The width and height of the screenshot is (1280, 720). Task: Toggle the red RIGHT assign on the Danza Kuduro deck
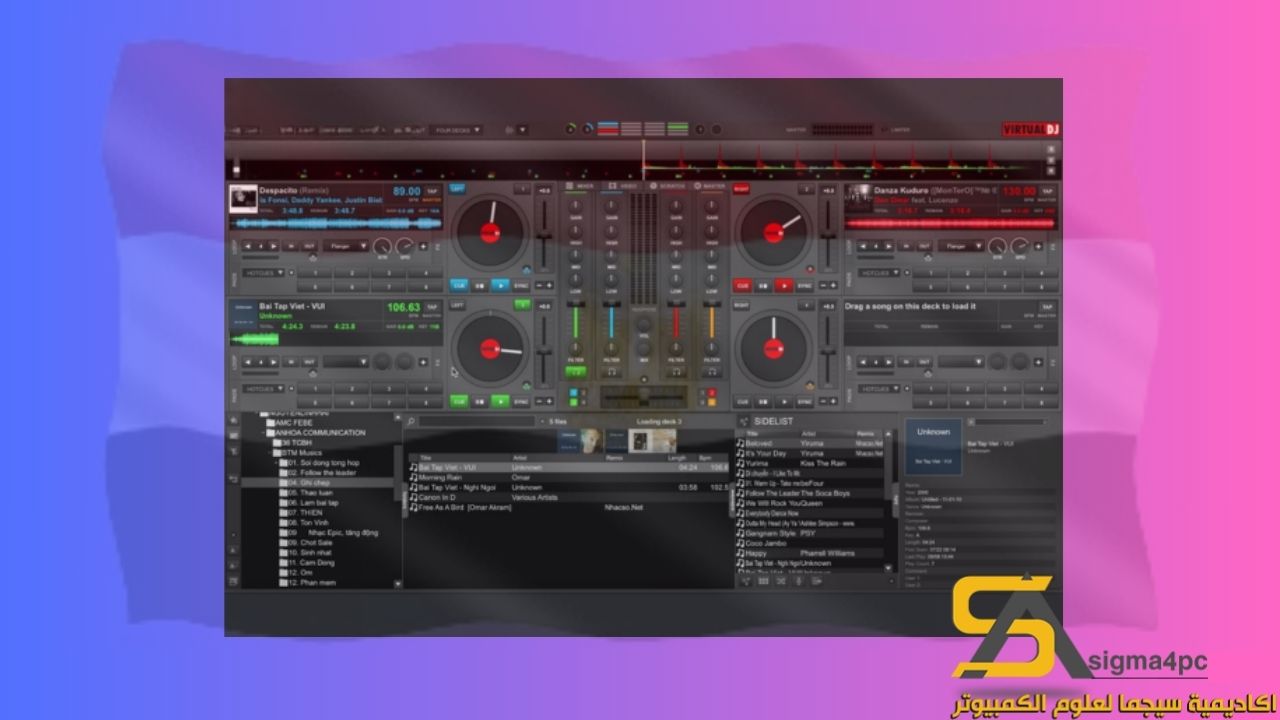(741, 188)
